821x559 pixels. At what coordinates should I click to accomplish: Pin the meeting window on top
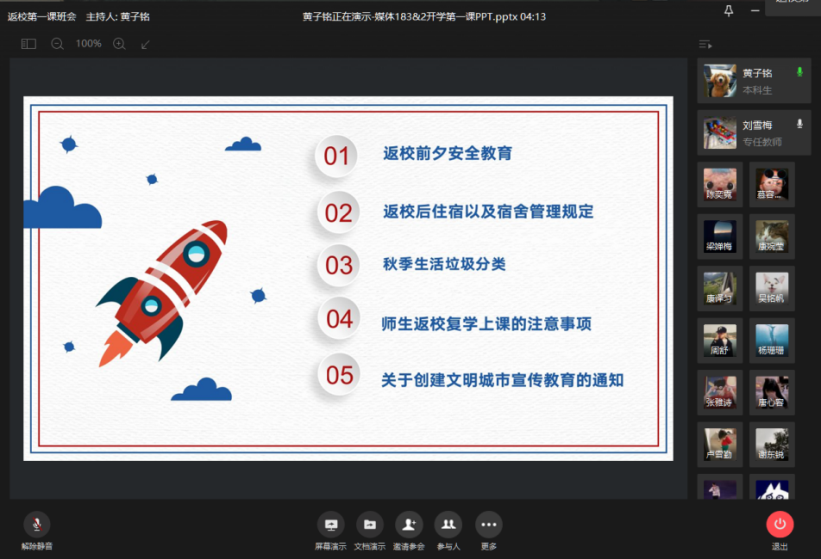pos(729,11)
